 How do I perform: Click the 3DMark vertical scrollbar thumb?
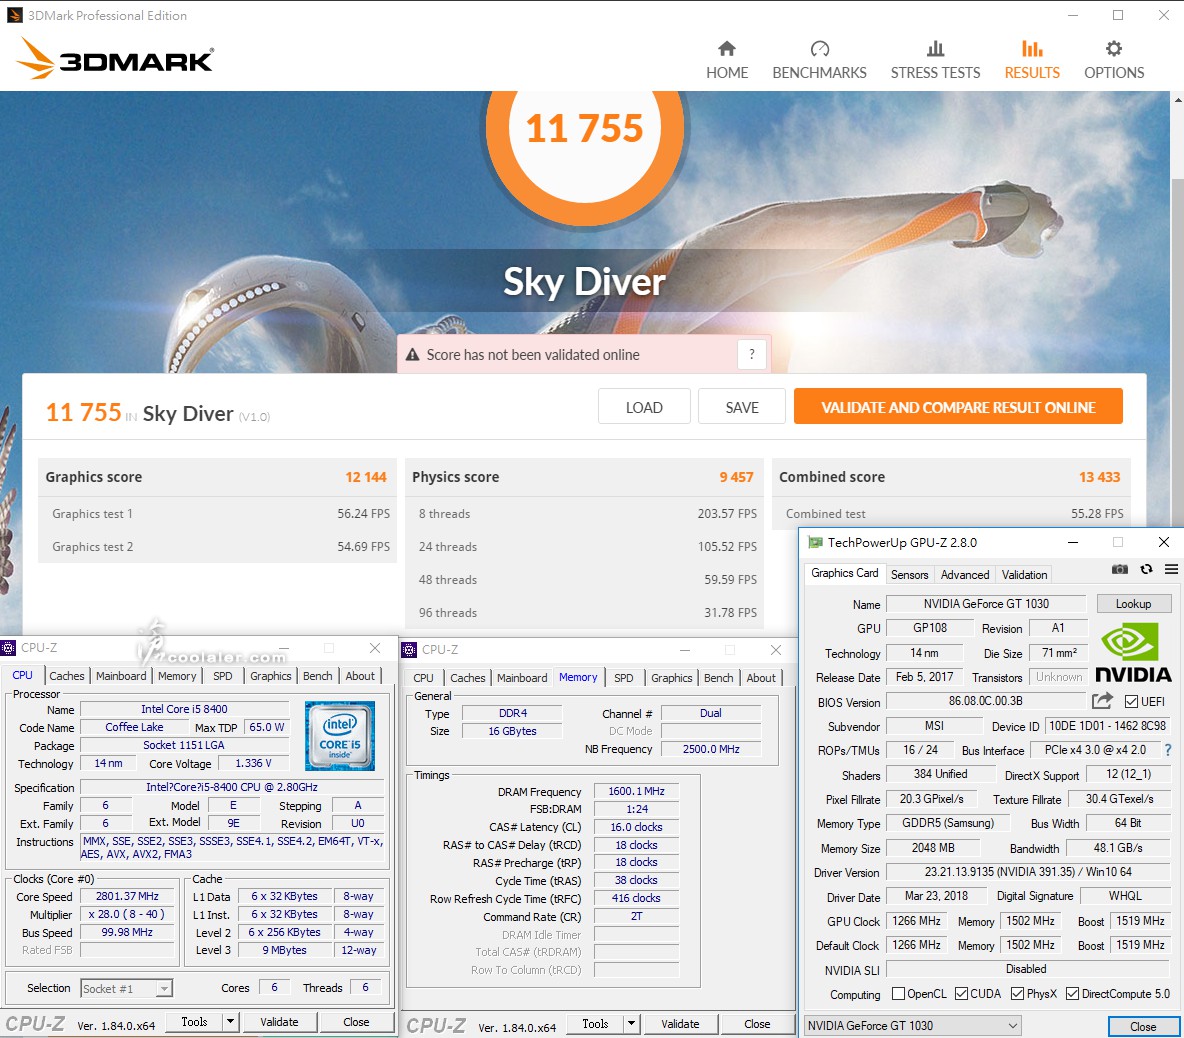[x=1177, y=353]
